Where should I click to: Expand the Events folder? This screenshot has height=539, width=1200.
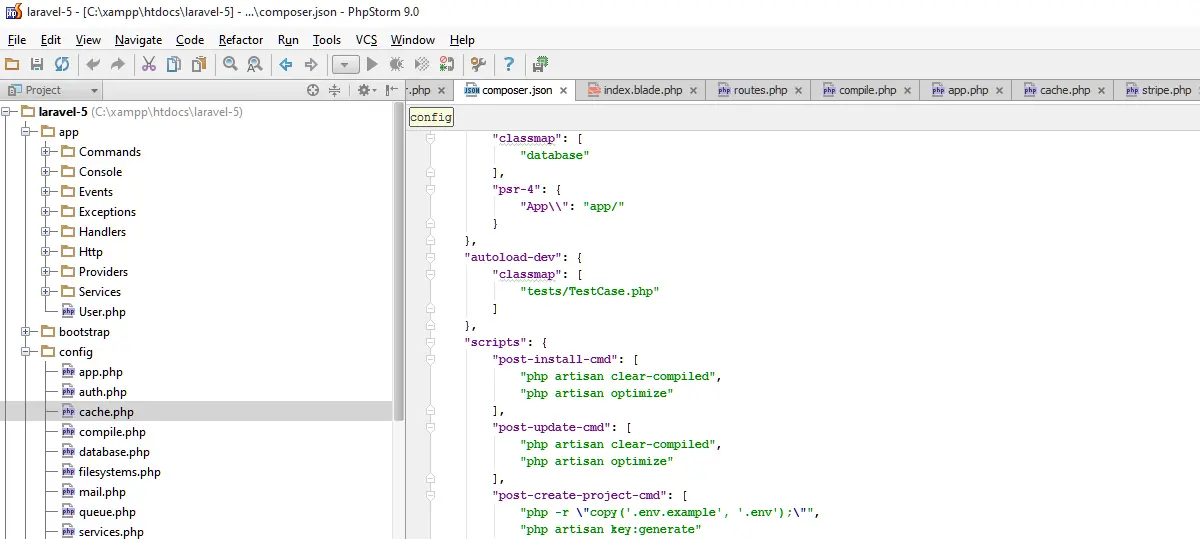click(46, 192)
